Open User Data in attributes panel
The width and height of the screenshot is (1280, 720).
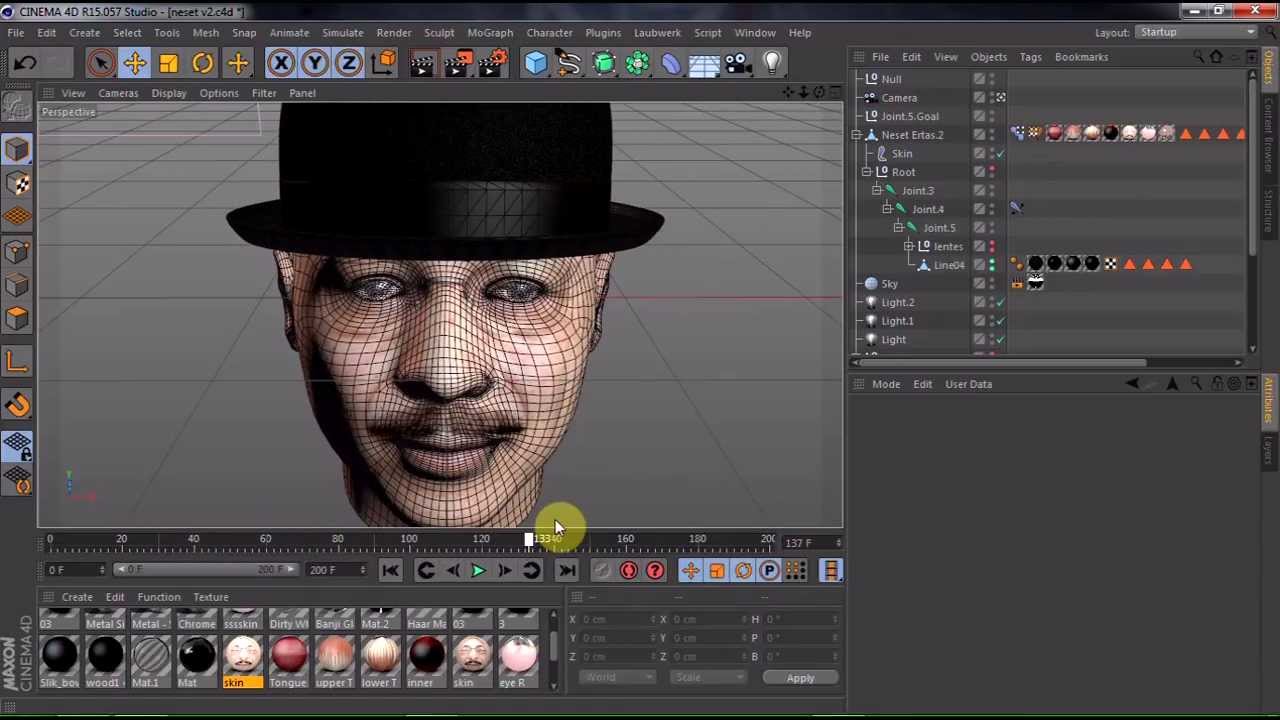[968, 384]
